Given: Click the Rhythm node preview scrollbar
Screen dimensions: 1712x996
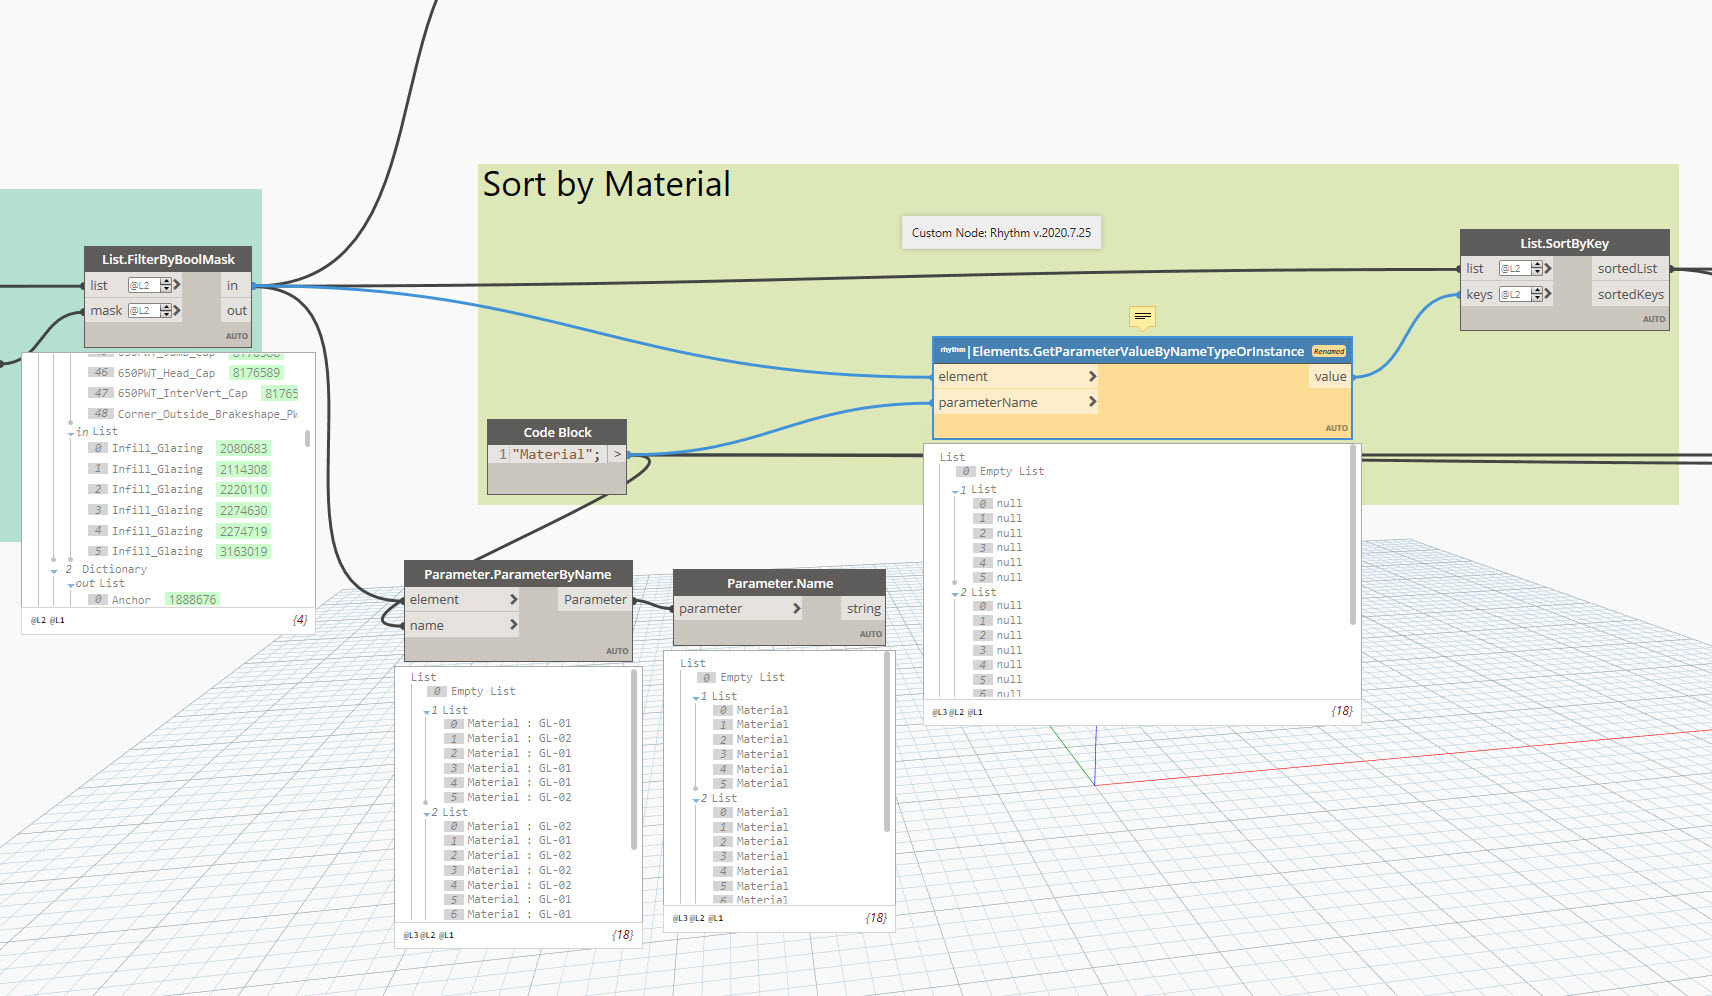Looking at the screenshot, I should pos(1353,535).
